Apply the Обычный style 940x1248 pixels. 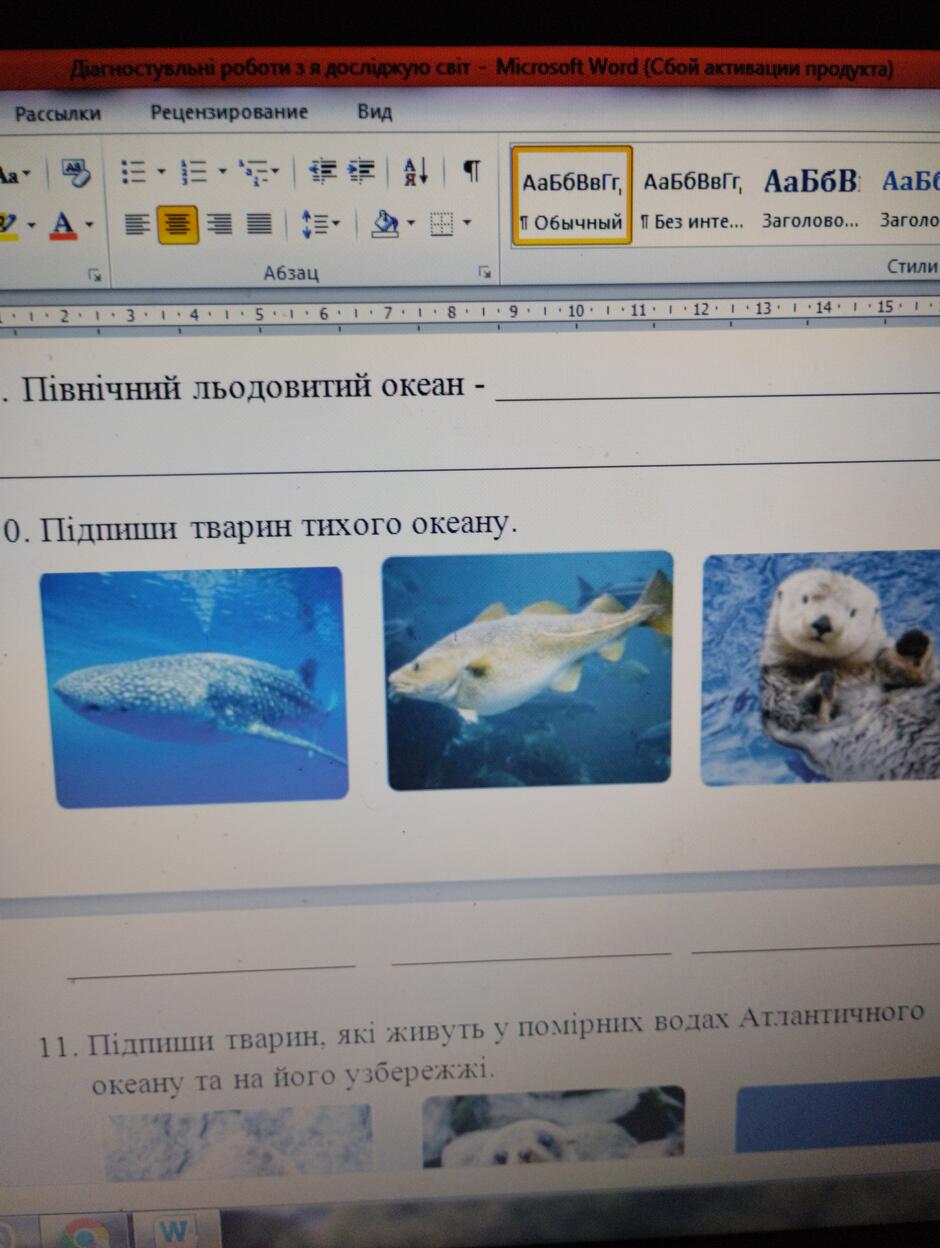[572, 196]
